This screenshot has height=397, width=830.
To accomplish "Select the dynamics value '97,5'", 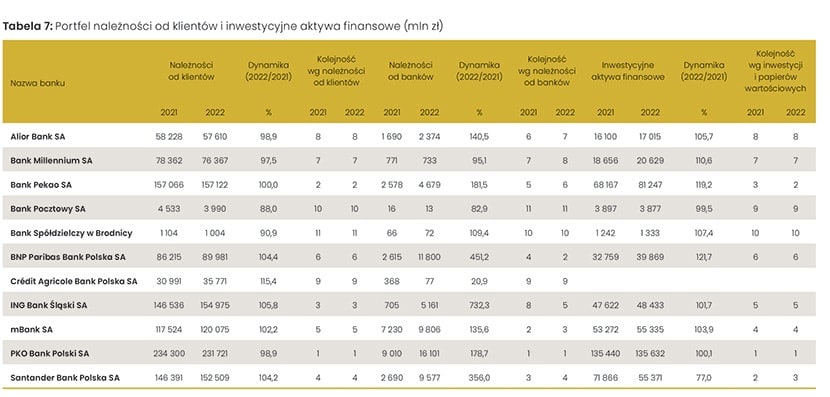I will 268,160.
